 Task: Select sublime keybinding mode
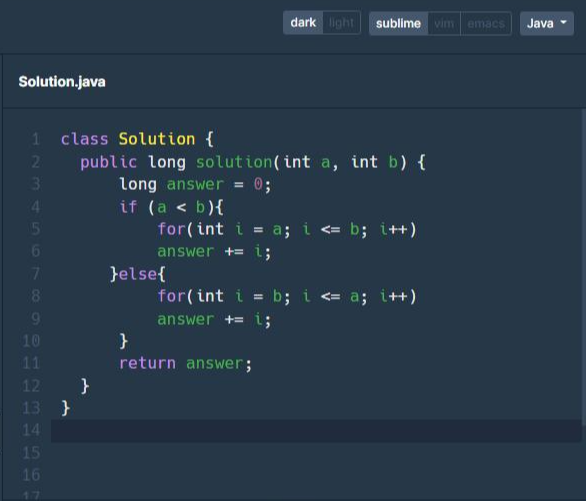point(398,24)
